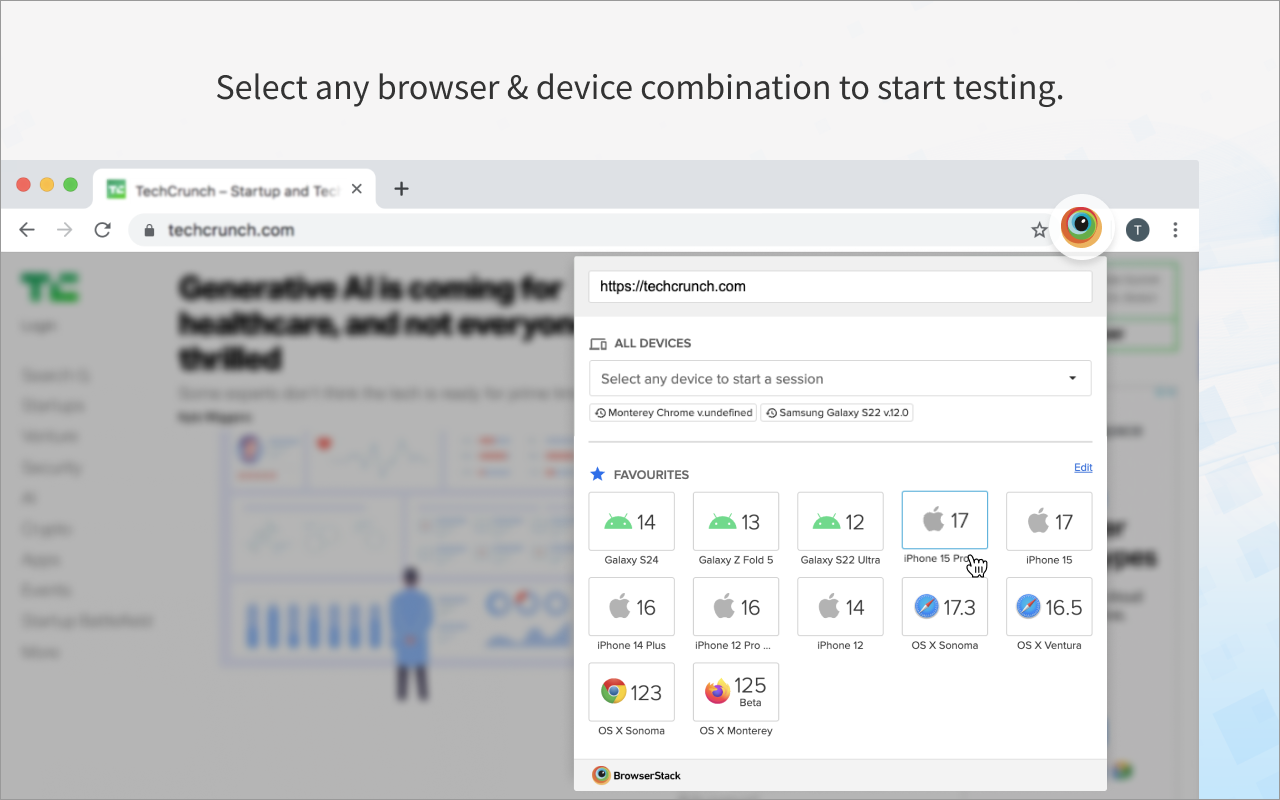Start Chrome 123 on OS X Sonoma
This screenshot has width=1280, height=800.
point(631,692)
